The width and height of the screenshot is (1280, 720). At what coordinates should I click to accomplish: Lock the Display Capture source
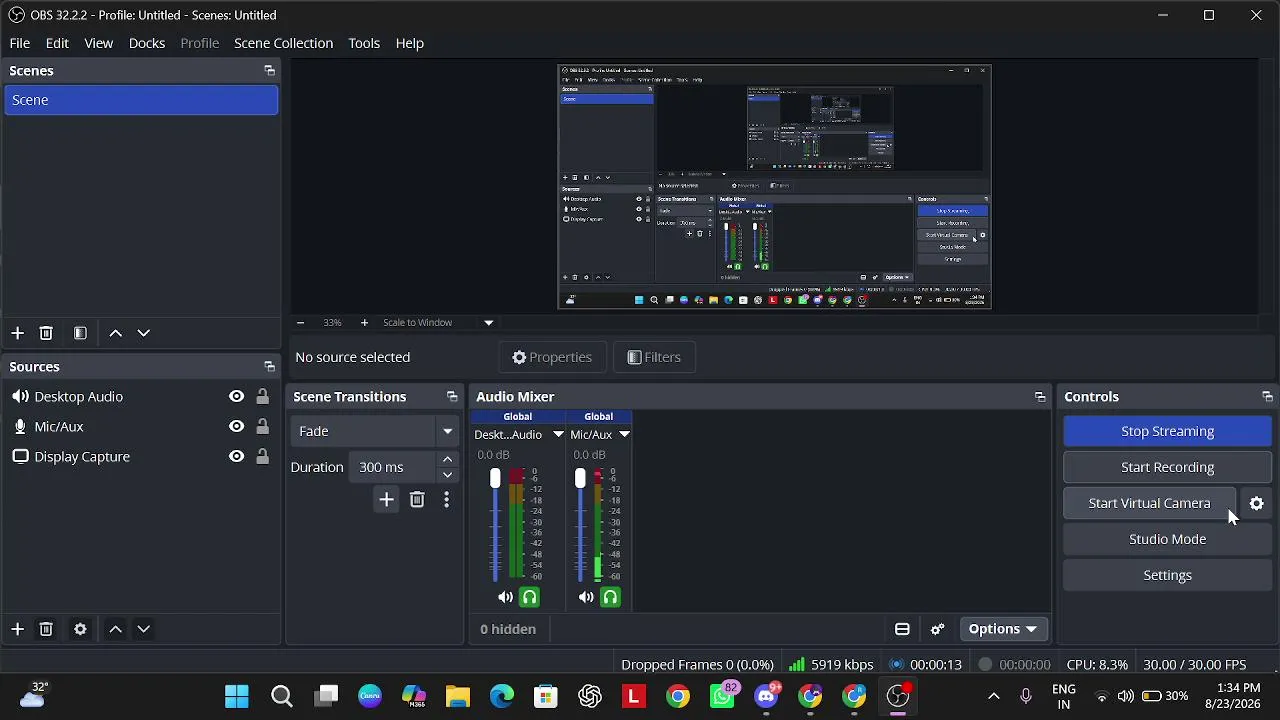262,457
